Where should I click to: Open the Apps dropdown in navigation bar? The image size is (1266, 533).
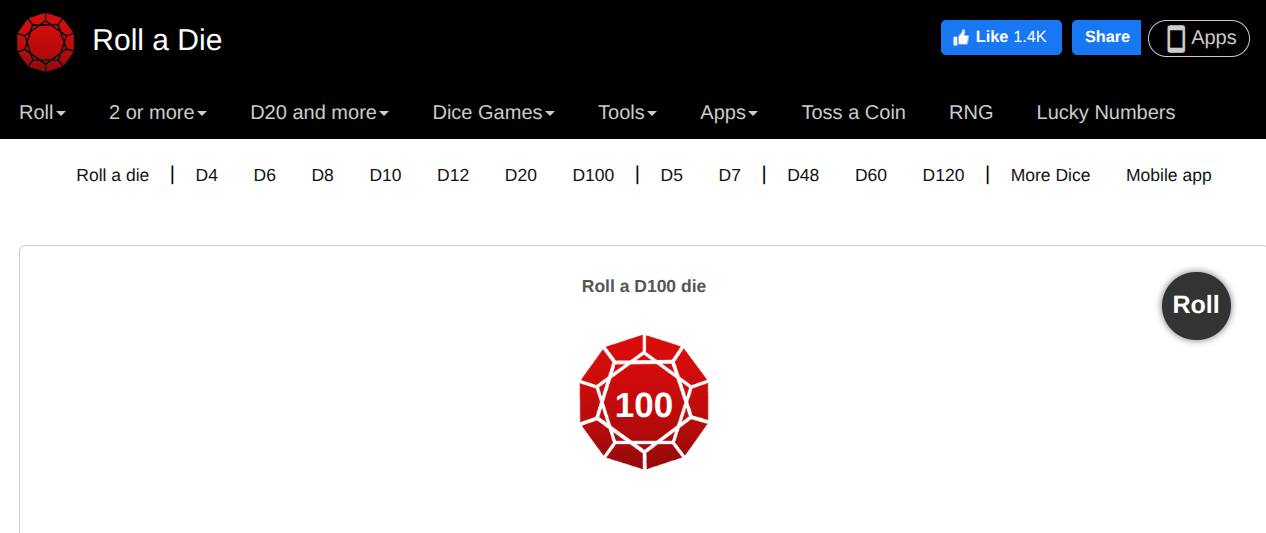729,112
